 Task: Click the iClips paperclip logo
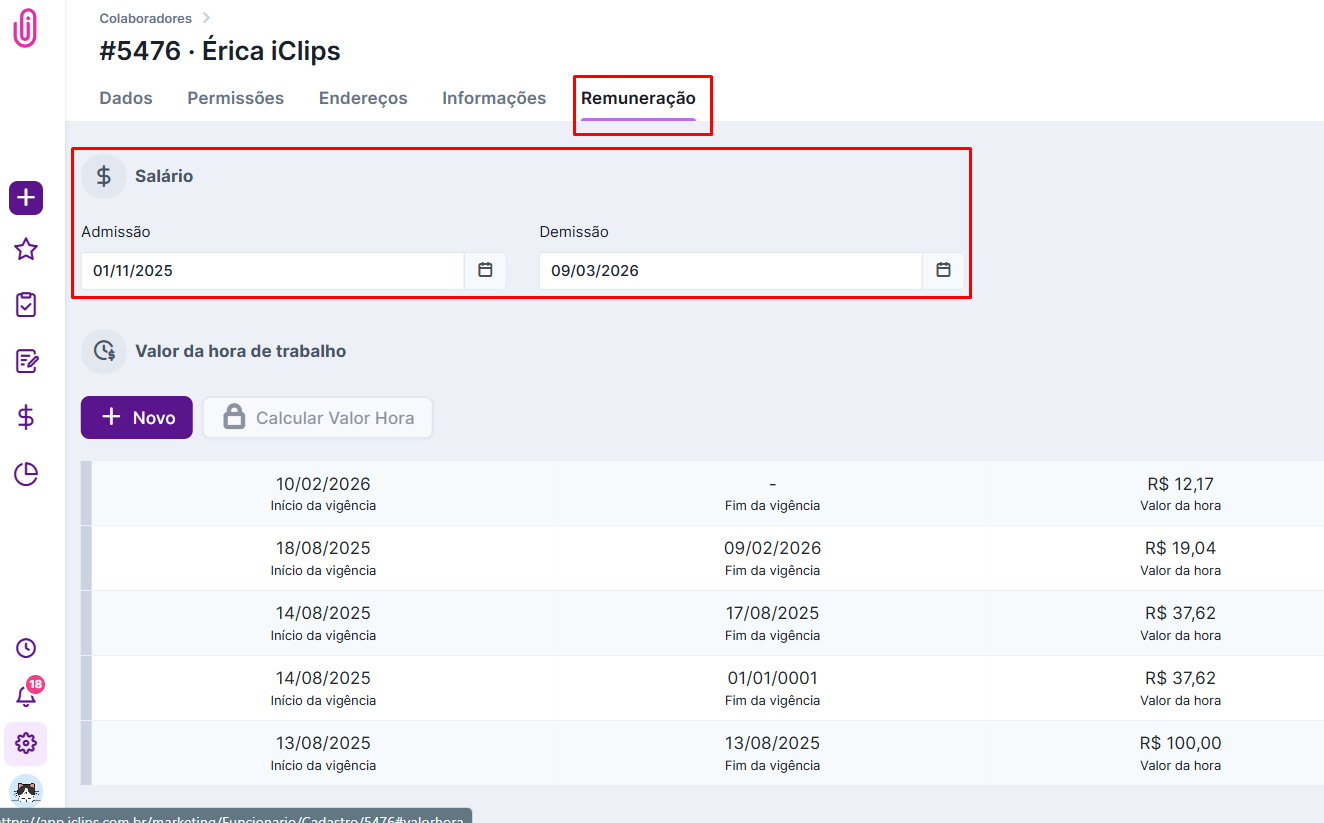pos(25,27)
